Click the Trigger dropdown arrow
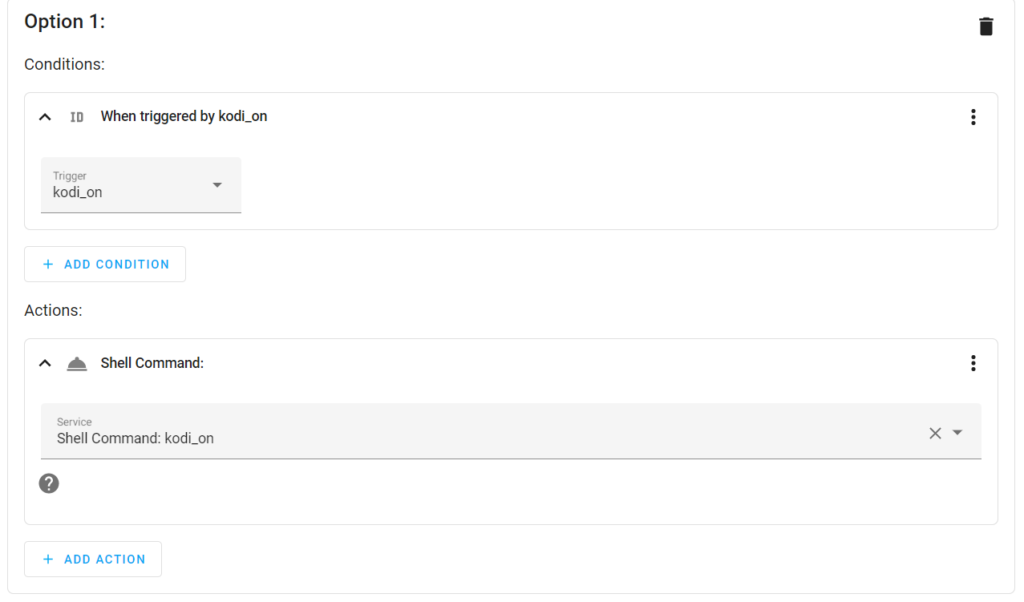Image resolution: width=1024 pixels, height=602 pixels. point(217,185)
